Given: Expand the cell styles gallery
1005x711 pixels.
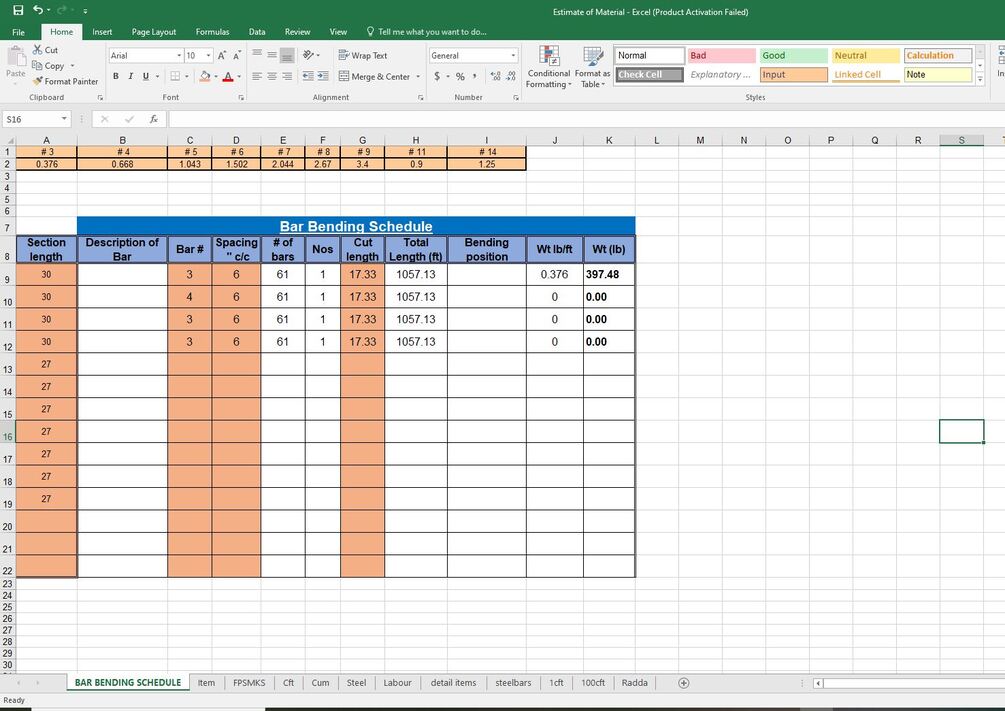Looking at the screenshot, I should coord(979,78).
